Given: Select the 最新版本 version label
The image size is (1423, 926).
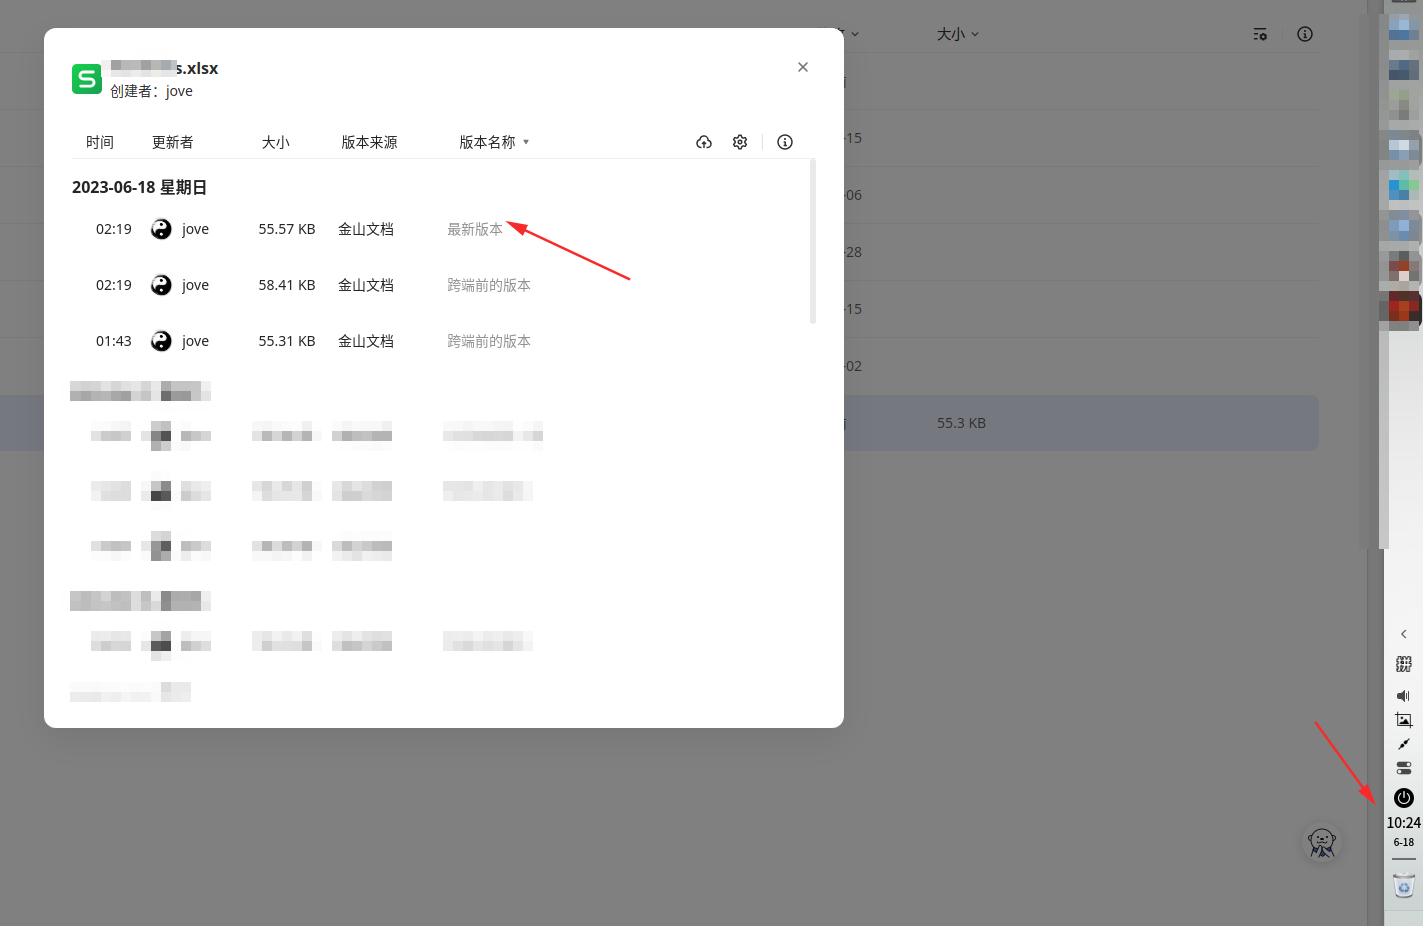Looking at the screenshot, I should (x=475, y=229).
